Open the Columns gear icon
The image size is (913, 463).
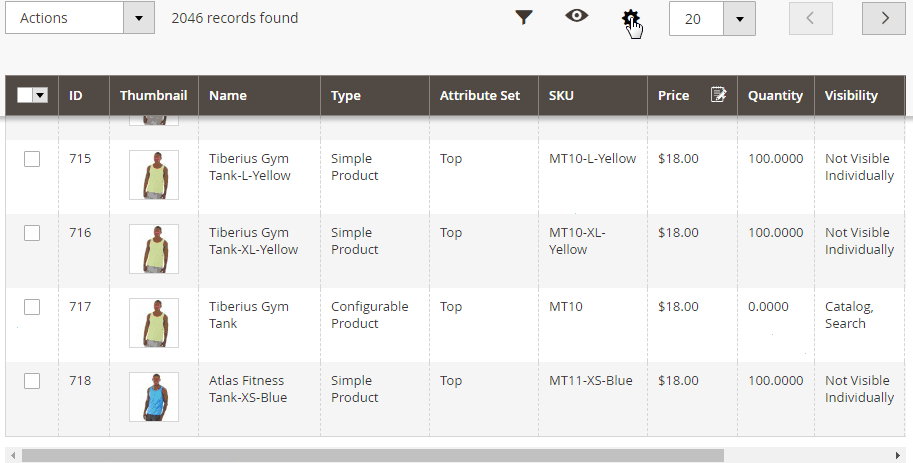[630, 18]
